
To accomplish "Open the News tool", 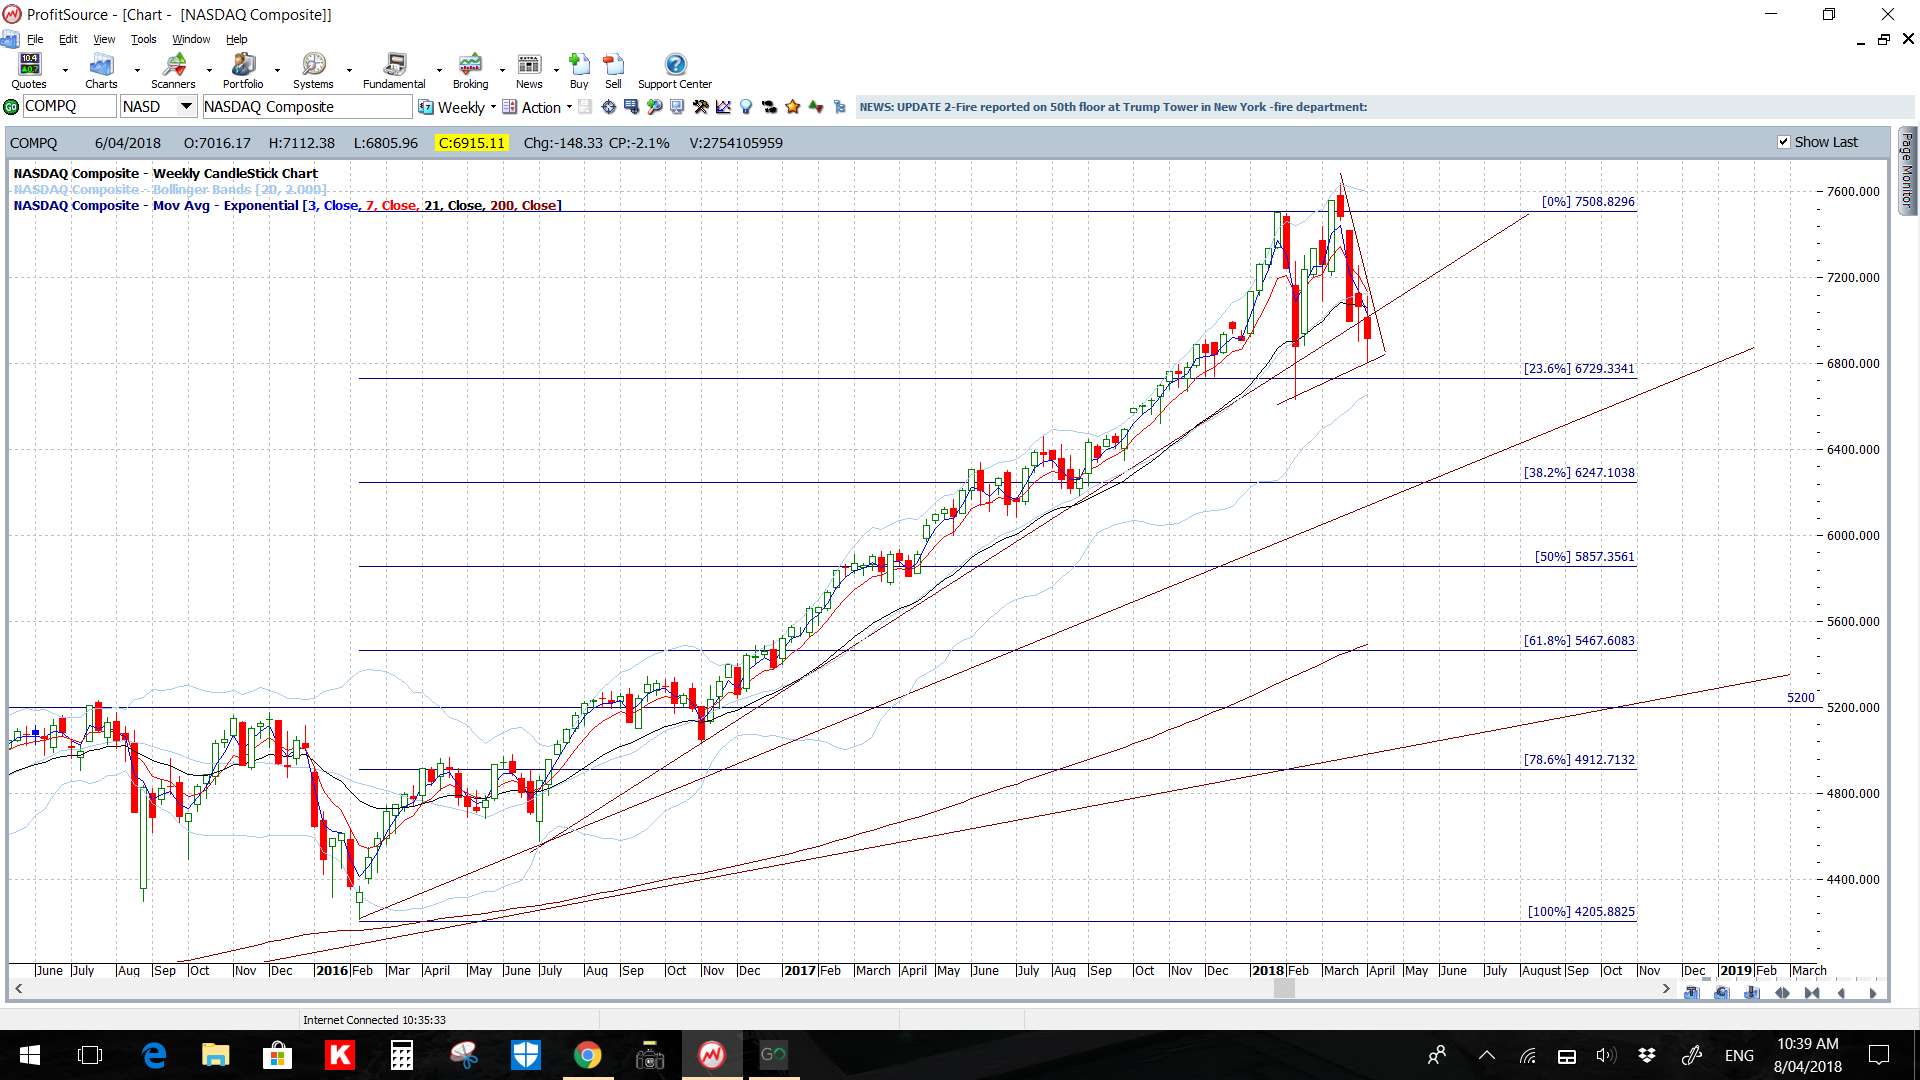I will click(x=529, y=71).
